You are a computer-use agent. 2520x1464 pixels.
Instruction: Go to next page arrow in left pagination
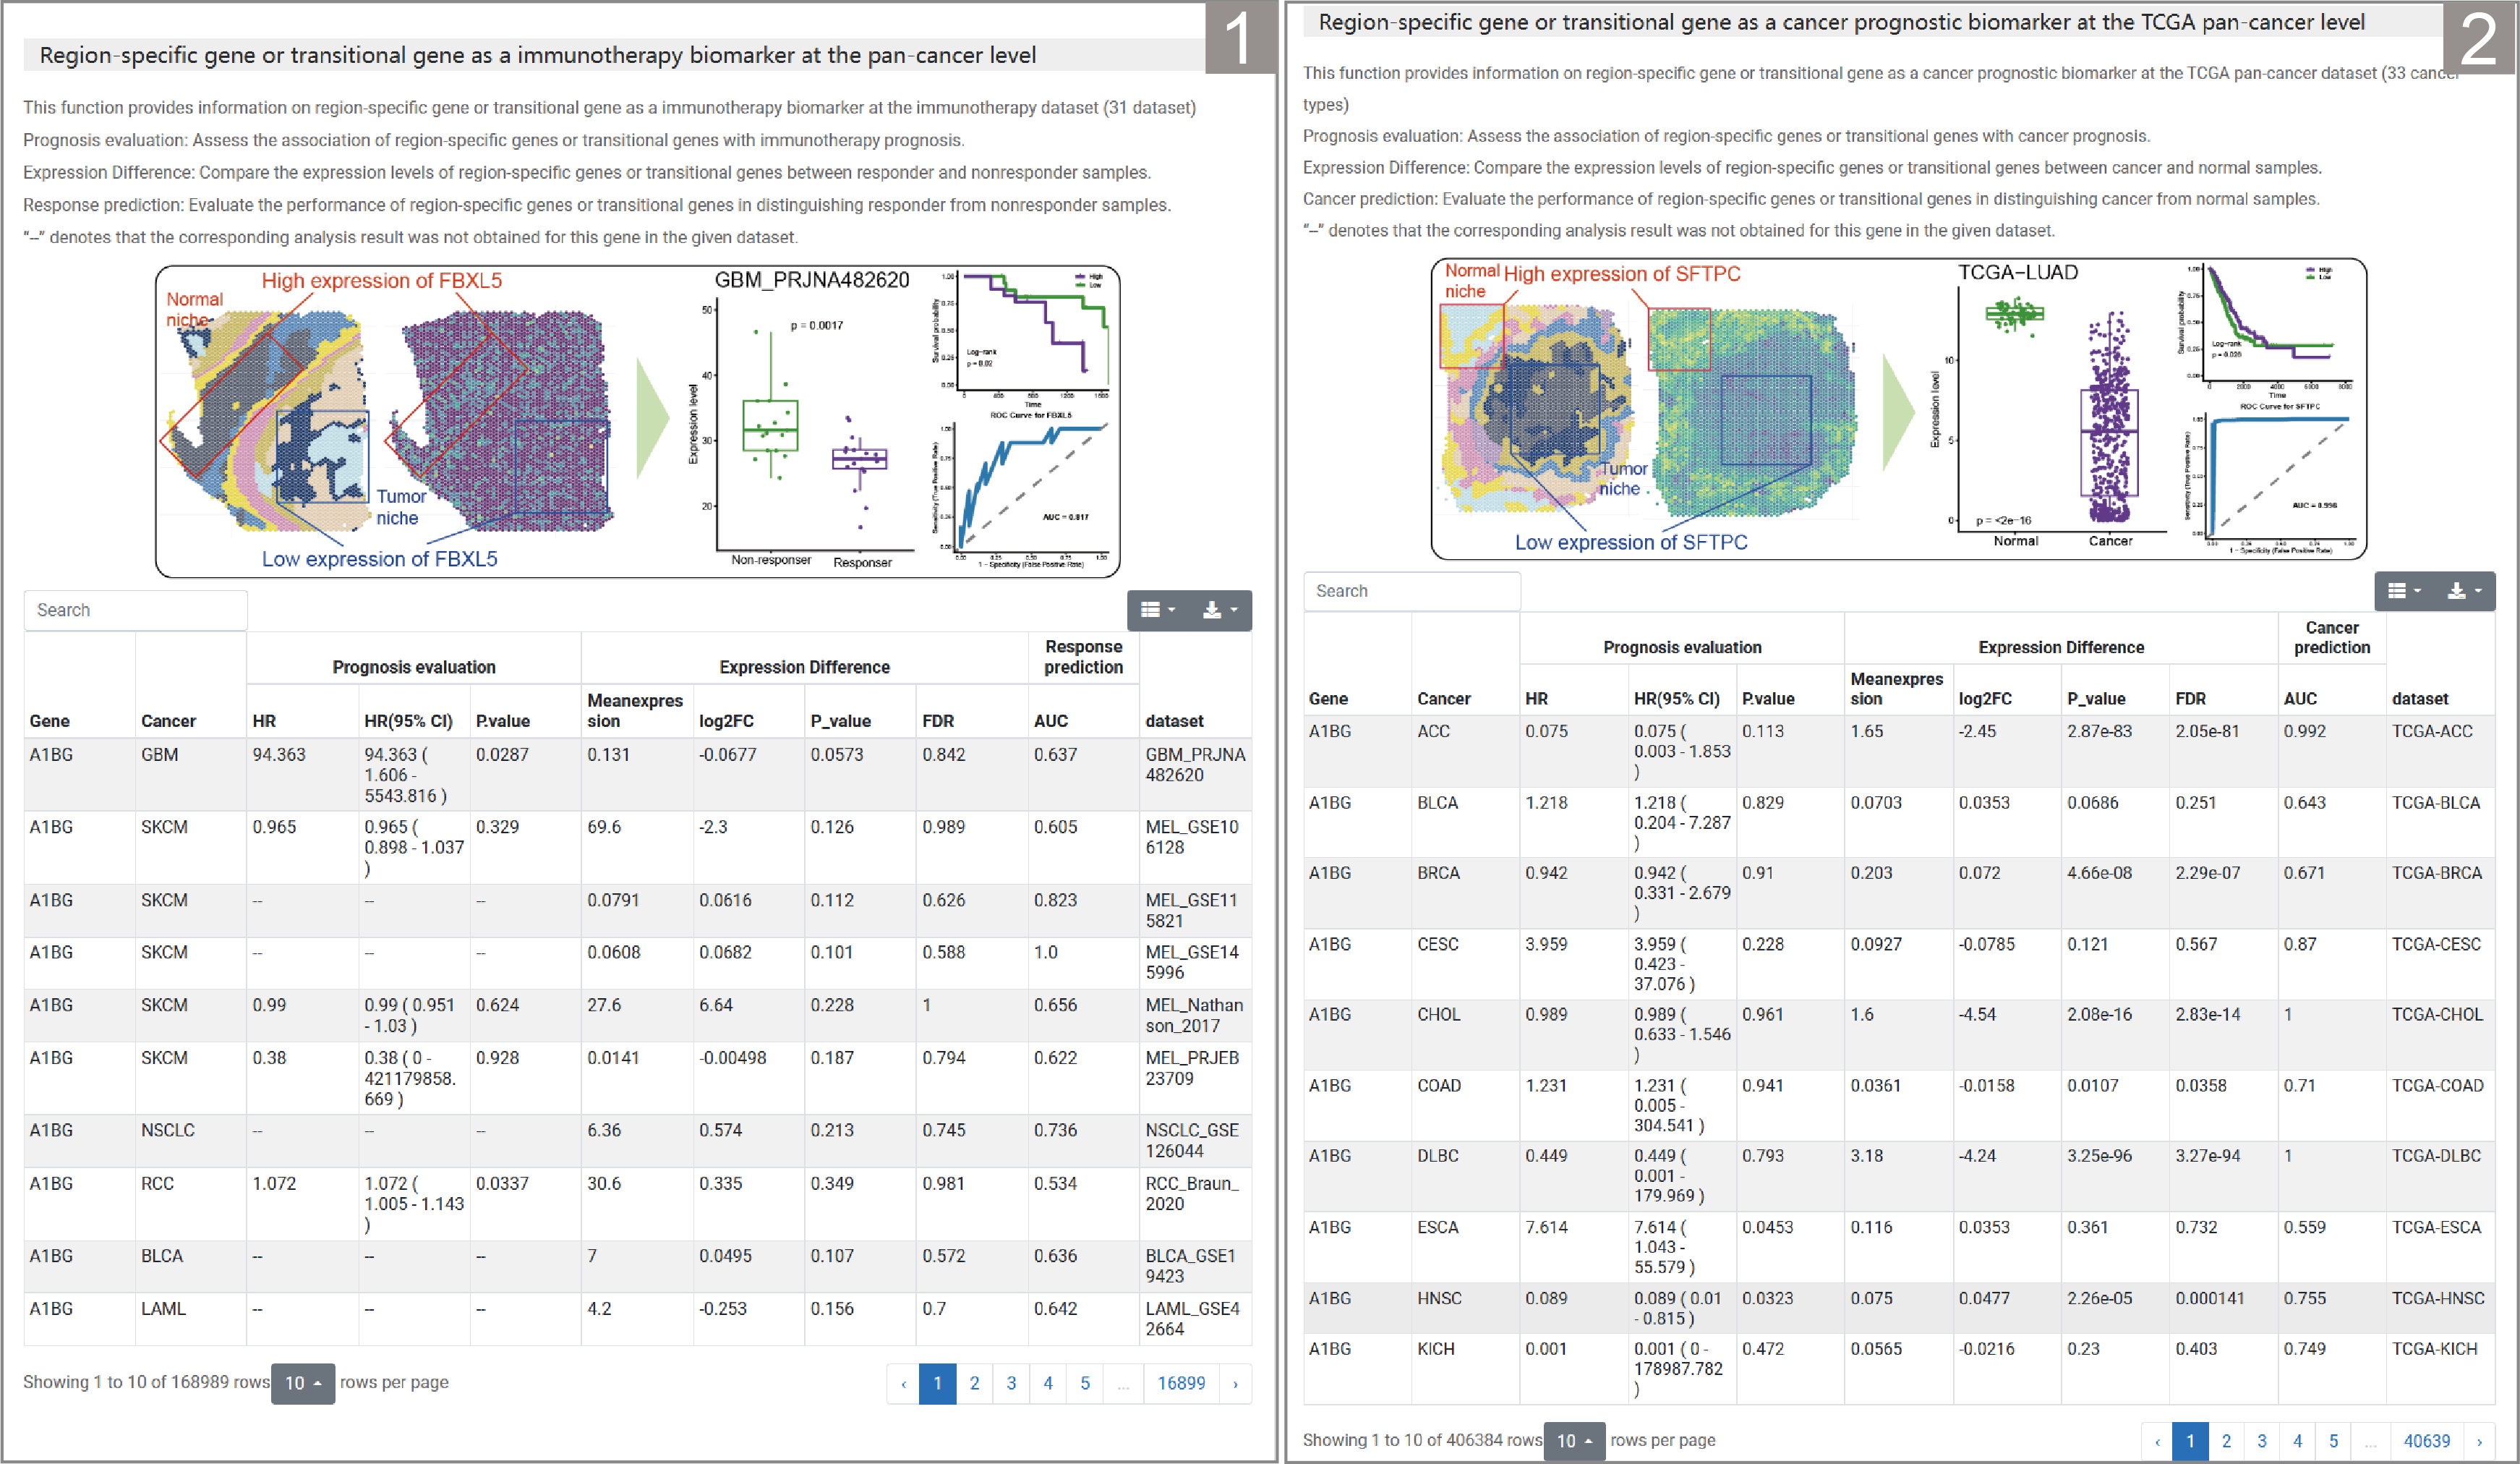[1235, 1384]
